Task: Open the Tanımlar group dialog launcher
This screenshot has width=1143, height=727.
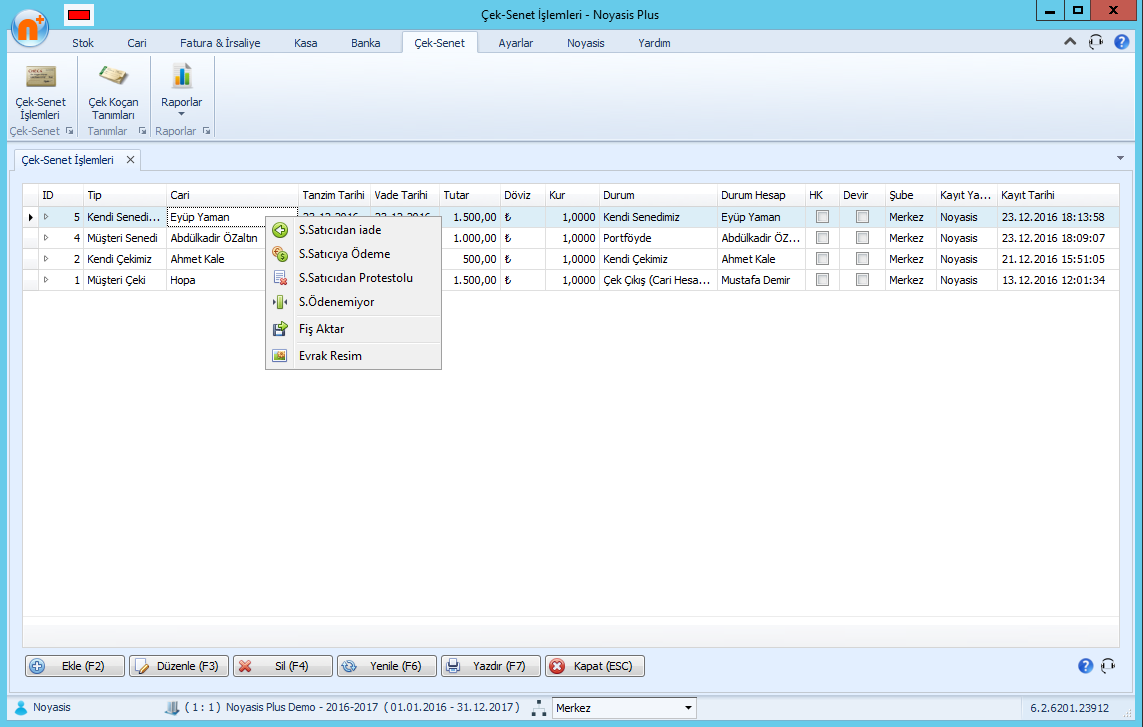Action: click(142, 131)
